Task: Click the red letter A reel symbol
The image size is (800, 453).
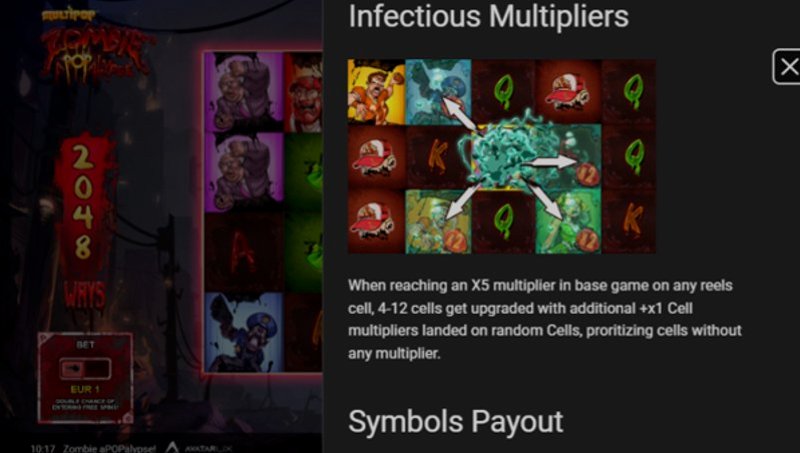Action: (x=243, y=253)
